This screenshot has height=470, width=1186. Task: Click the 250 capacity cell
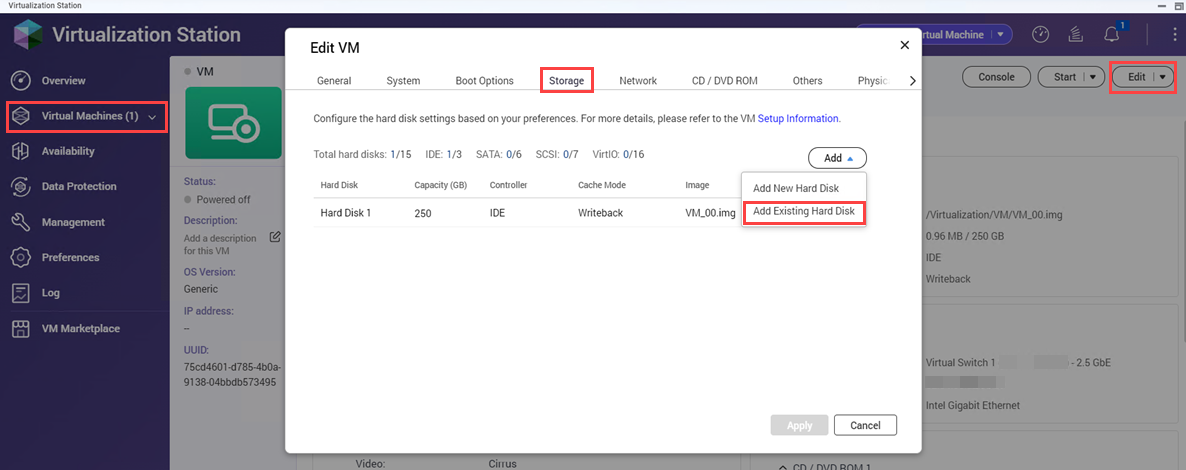click(x=423, y=213)
